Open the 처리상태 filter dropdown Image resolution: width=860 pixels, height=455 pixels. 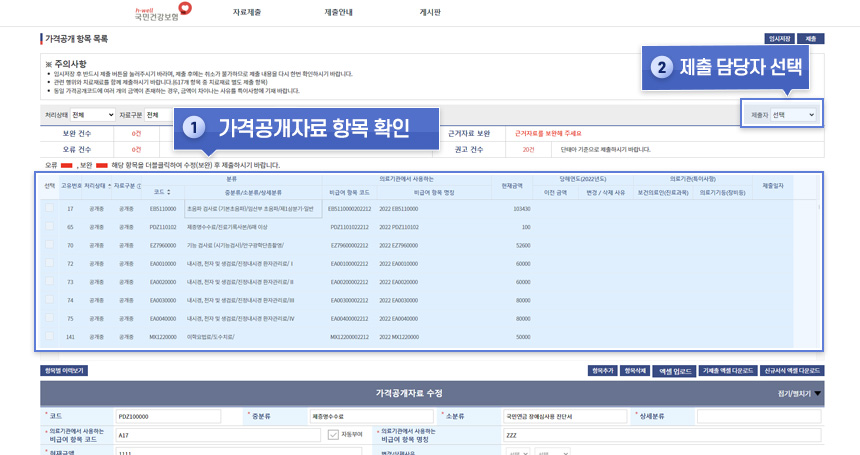pos(93,115)
